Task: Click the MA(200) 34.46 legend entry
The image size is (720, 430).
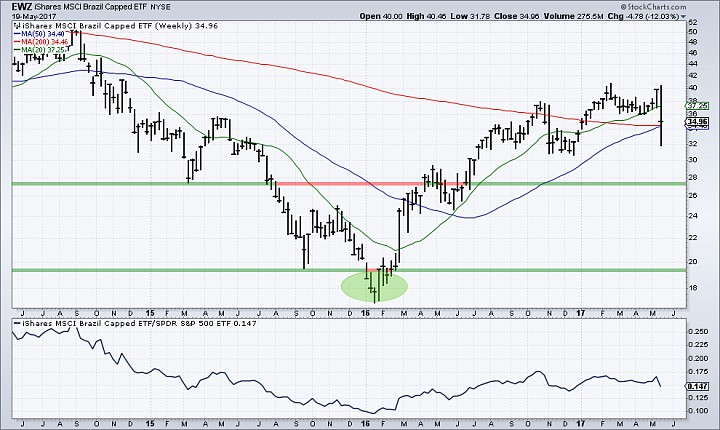Action: coord(42,42)
